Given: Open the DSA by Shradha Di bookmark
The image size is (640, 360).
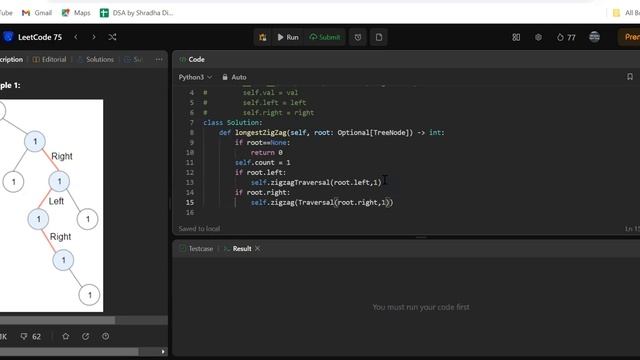Looking at the screenshot, I should pos(137,13).
